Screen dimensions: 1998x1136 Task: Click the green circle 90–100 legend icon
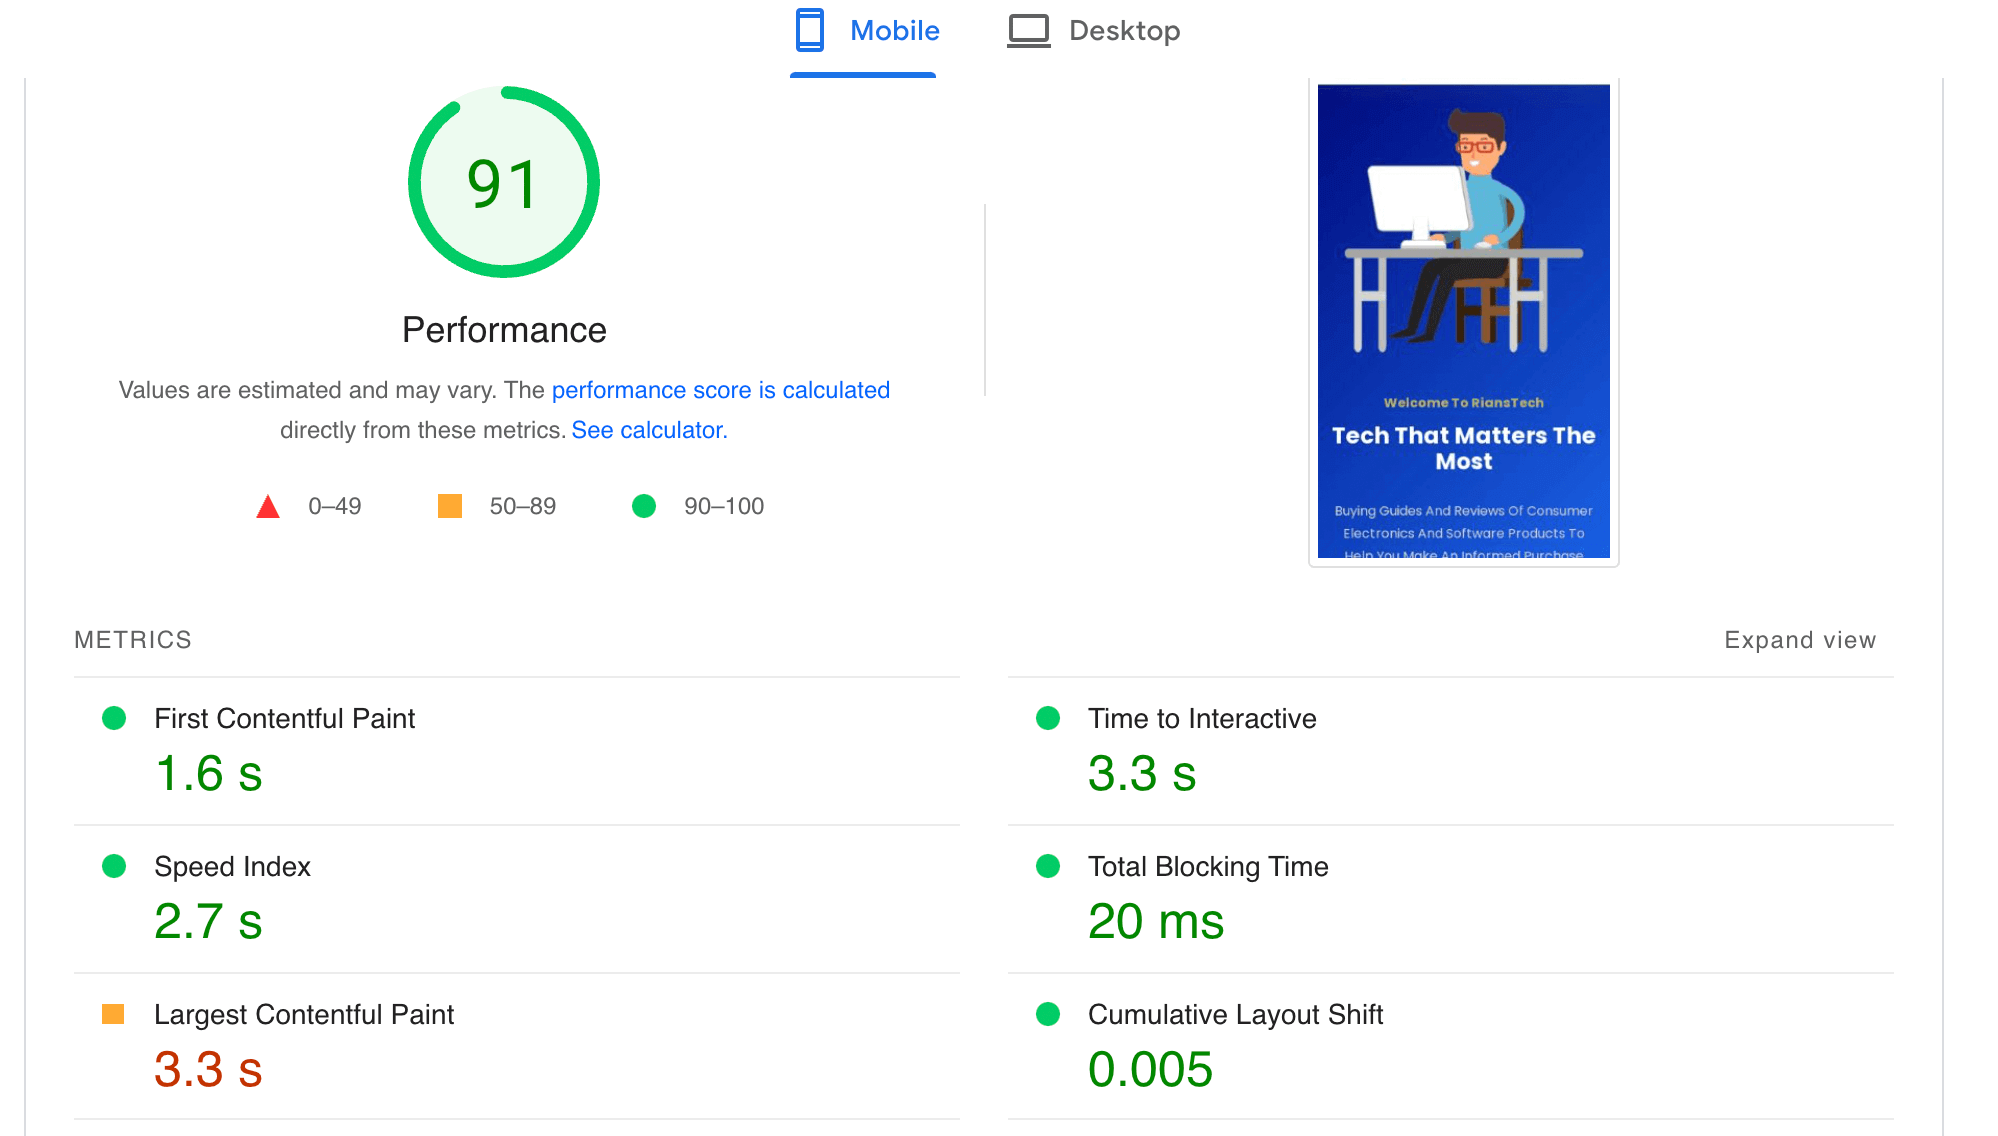(644, 506)
